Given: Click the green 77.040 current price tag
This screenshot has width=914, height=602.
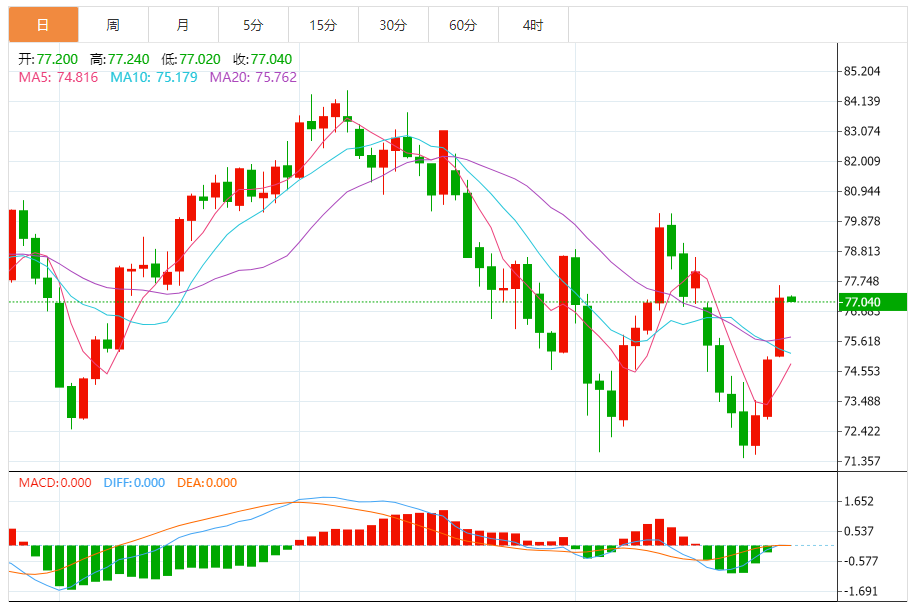Looking at the screenshot, I should click(x=872, y=302).
